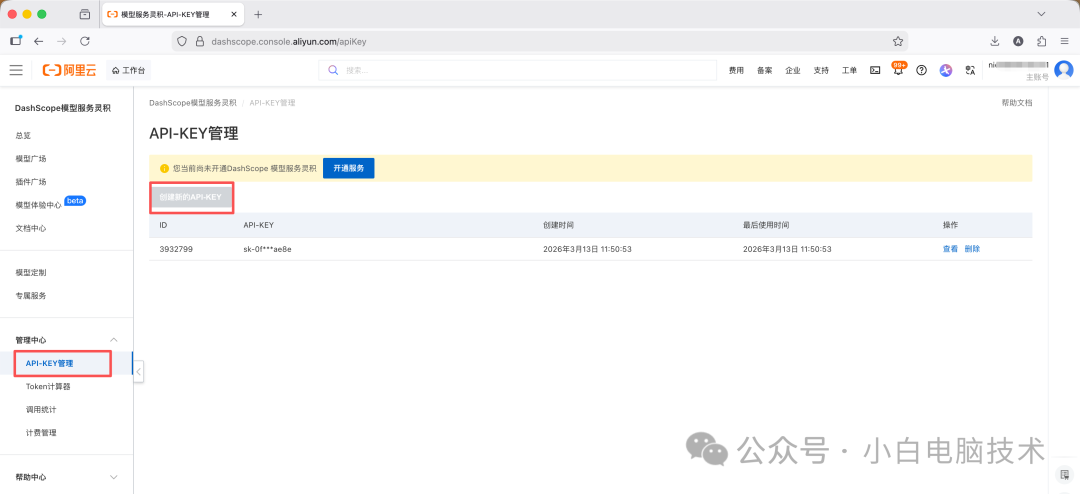
Task: Expand the list all tabs chevron
Action: (1041, 14)
